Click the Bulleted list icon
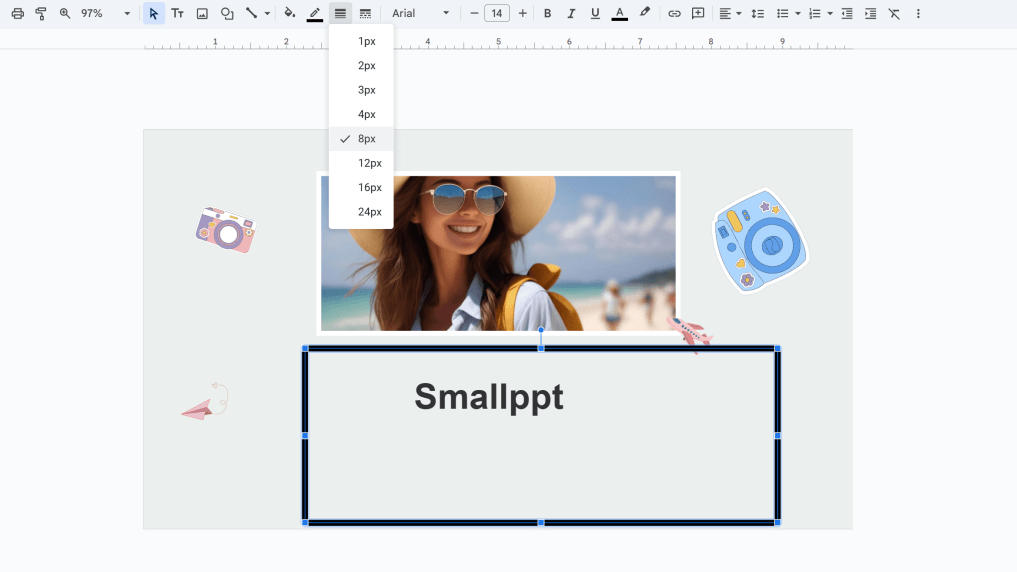Viewport: 1017px width, 572px height. click(x=783, y=13)
